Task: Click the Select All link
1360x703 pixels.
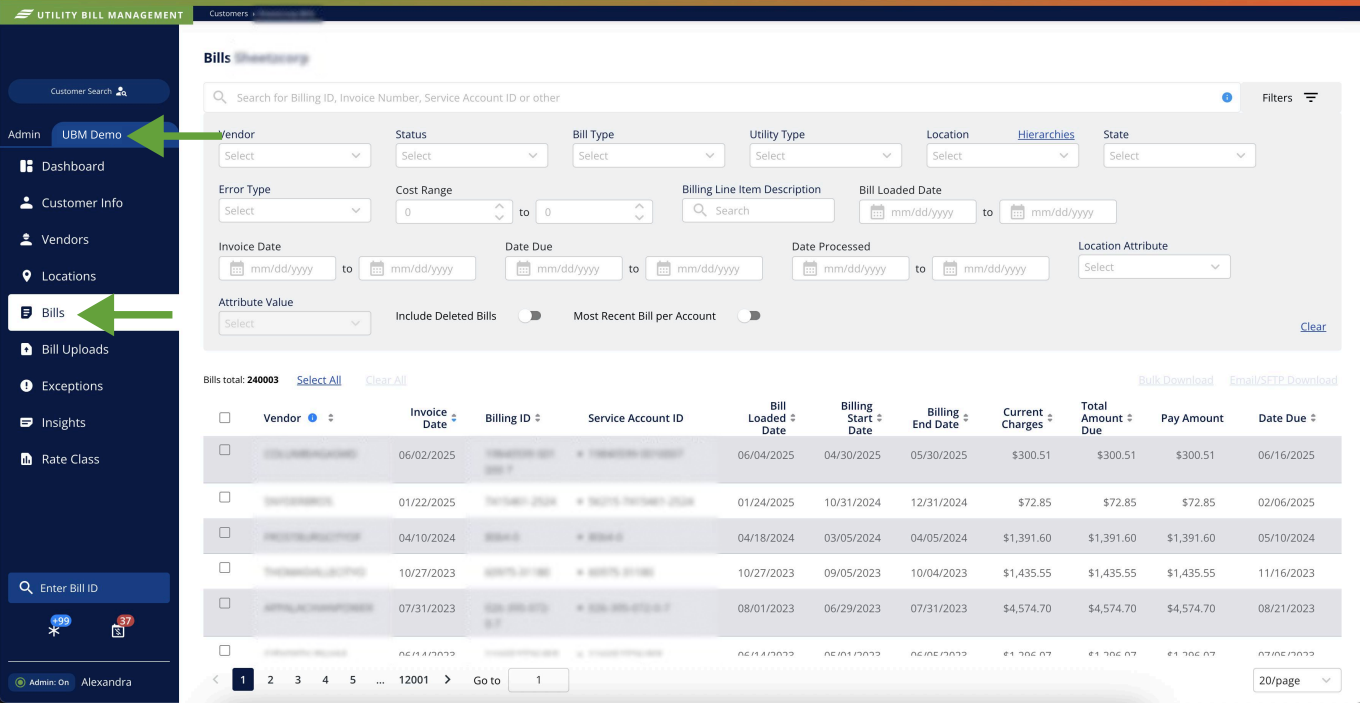Action: [x=319, y=380]
